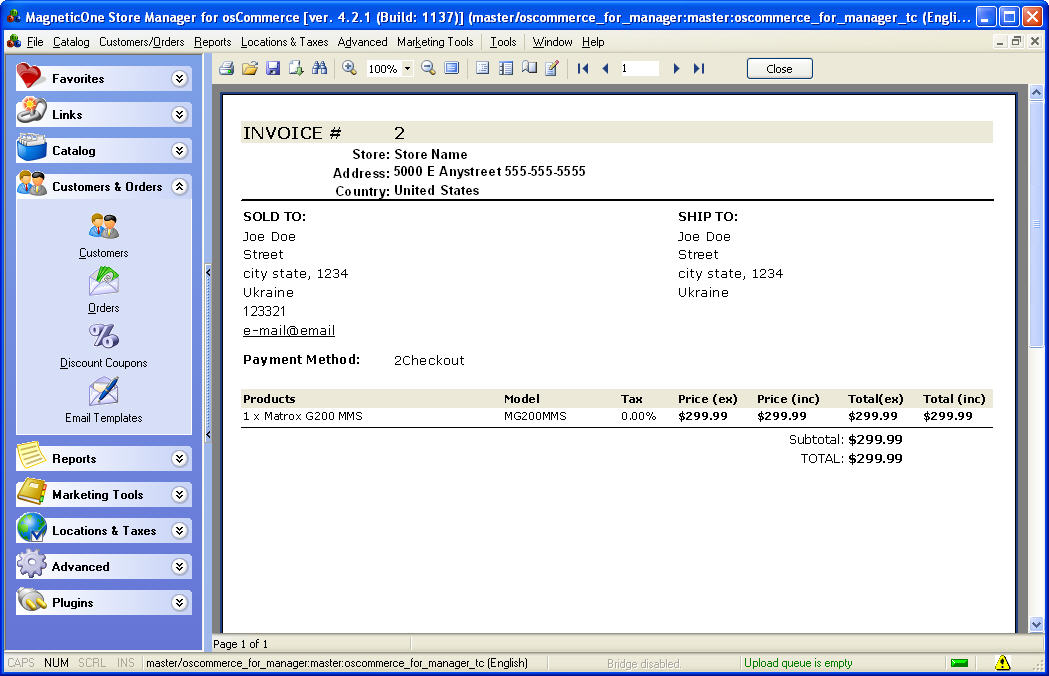Go to the last page arrow
The image size is (1049, 676).
point(699,68)
